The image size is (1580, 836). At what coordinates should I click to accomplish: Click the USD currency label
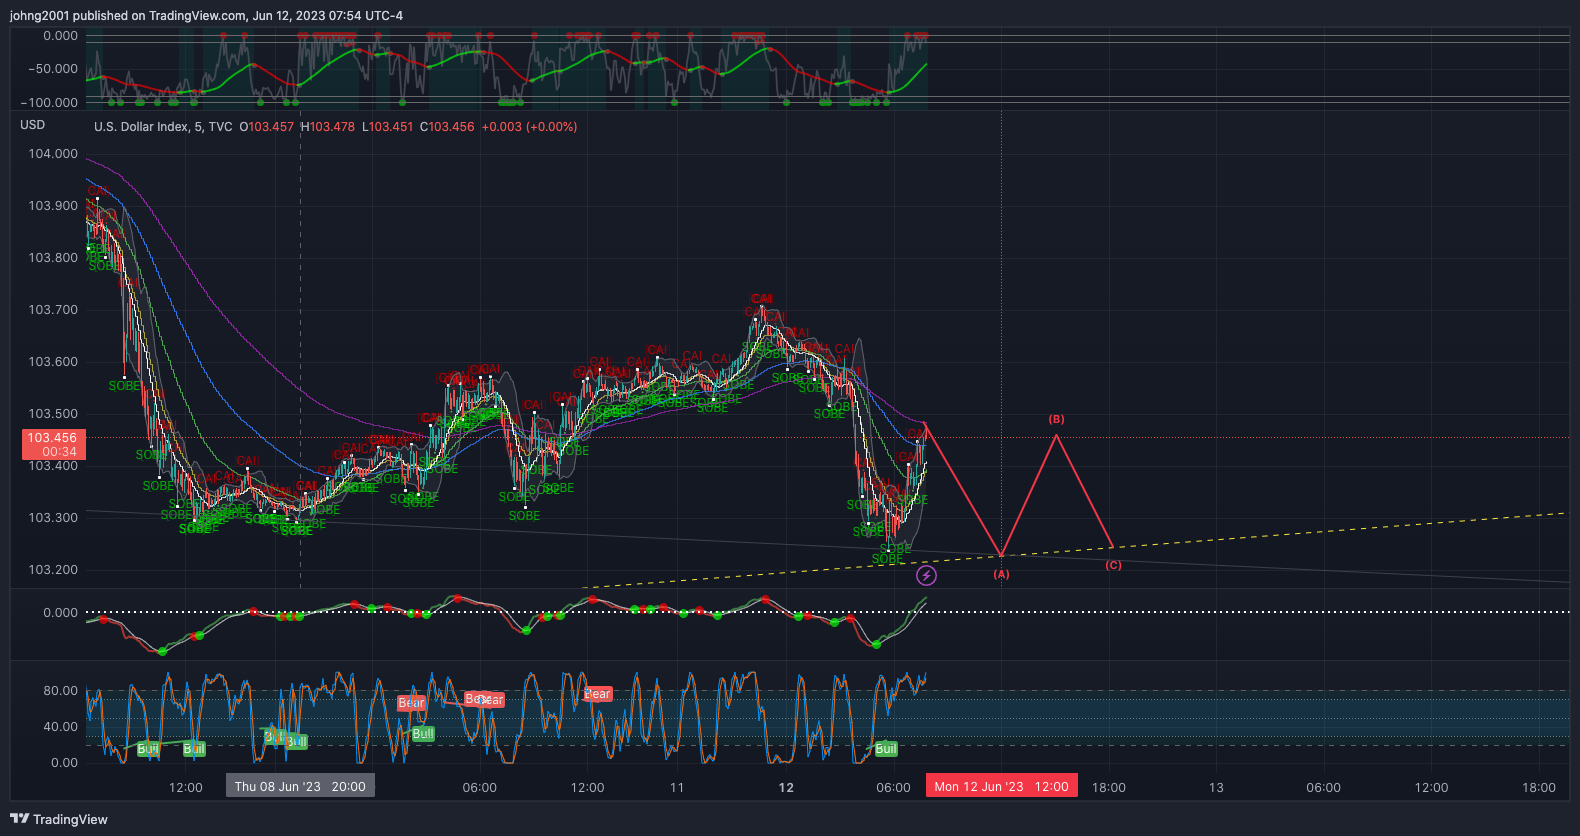(x=33, y=125)
